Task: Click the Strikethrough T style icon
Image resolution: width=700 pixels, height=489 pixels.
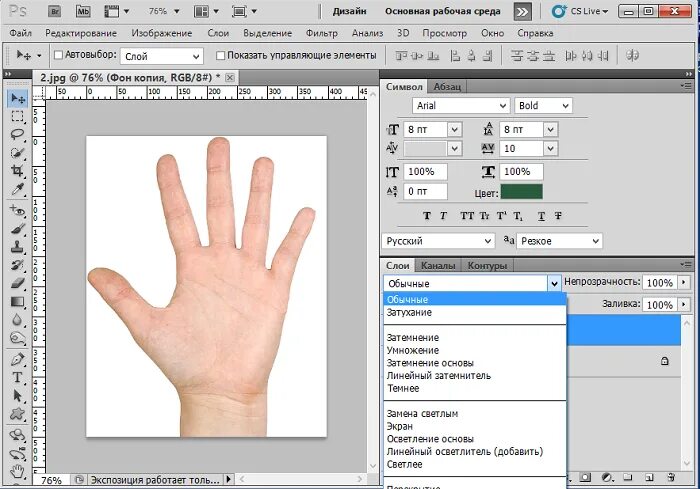Action: click(x=558, y=216)
